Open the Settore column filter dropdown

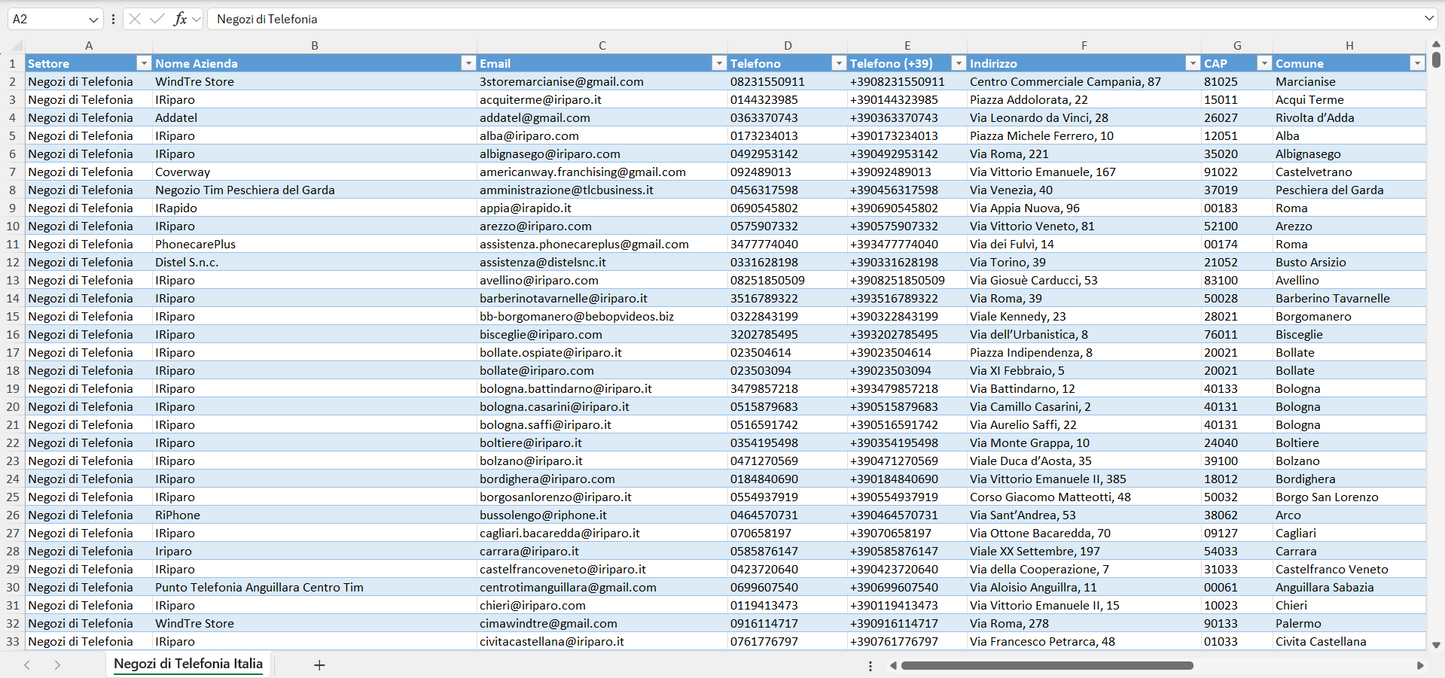pos(143,63)
